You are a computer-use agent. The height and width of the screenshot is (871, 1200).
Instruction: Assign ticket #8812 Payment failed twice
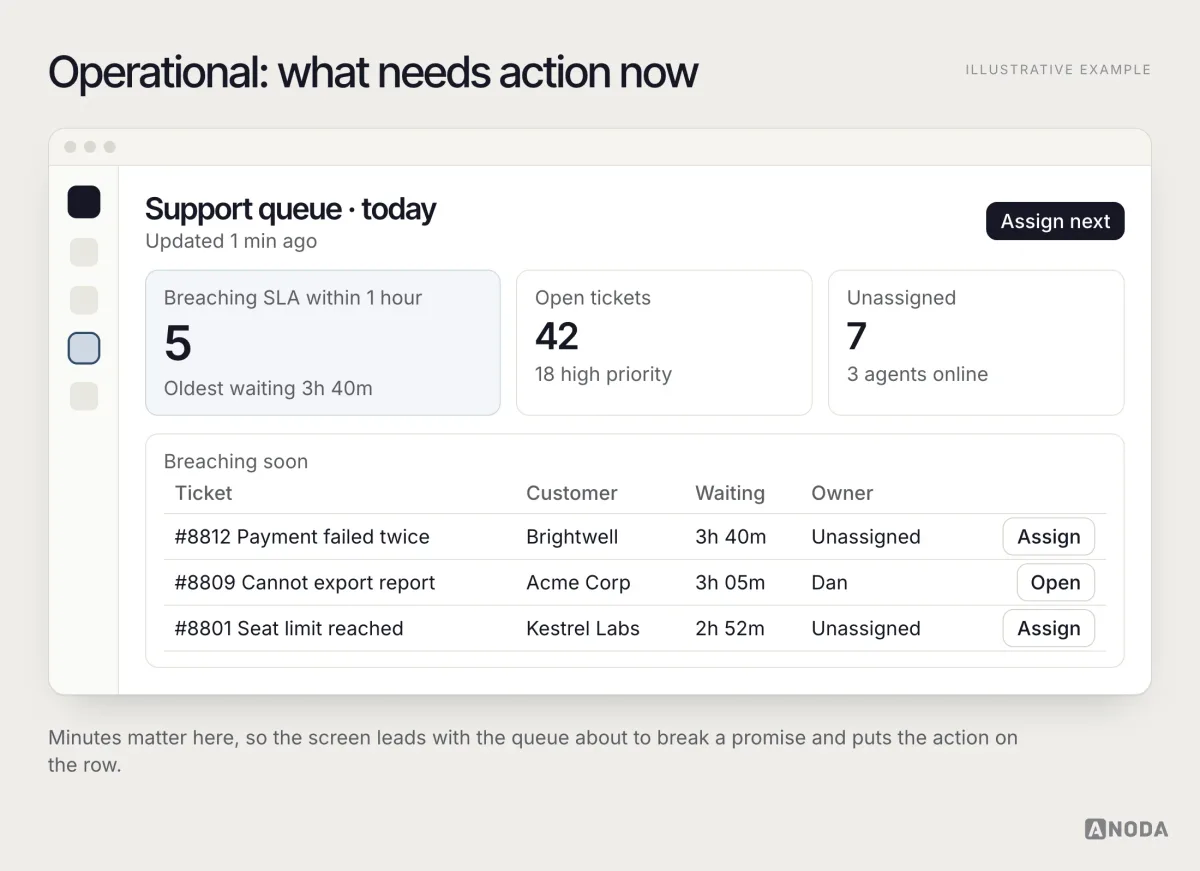pyautogui.click(x=1049, y=537)
